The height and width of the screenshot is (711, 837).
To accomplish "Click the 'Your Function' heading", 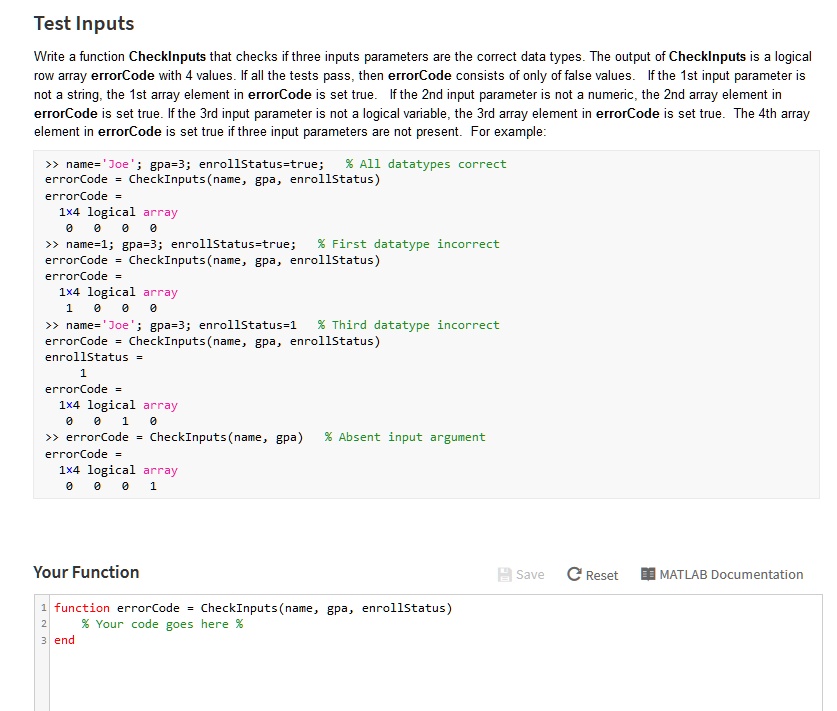I will tap(86, 572).
